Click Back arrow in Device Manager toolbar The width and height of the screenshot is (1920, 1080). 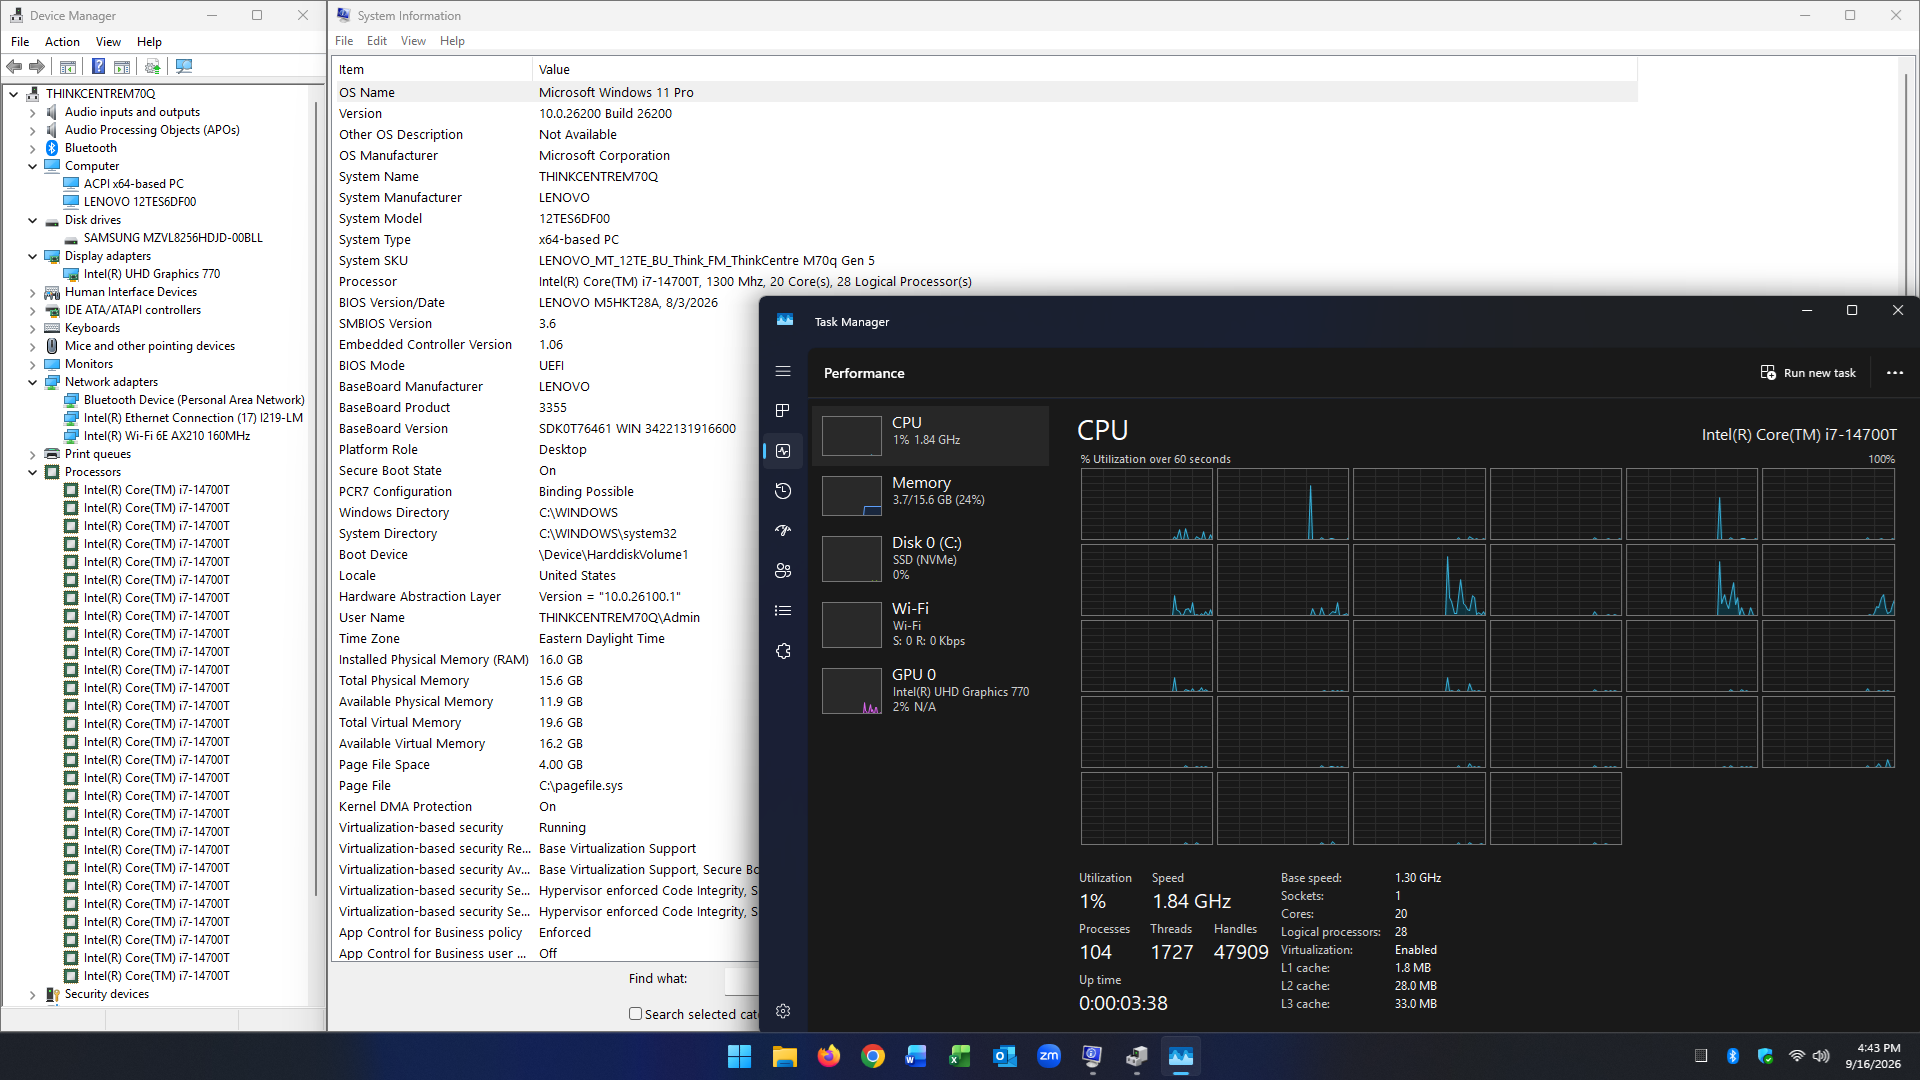pos(14,67)
